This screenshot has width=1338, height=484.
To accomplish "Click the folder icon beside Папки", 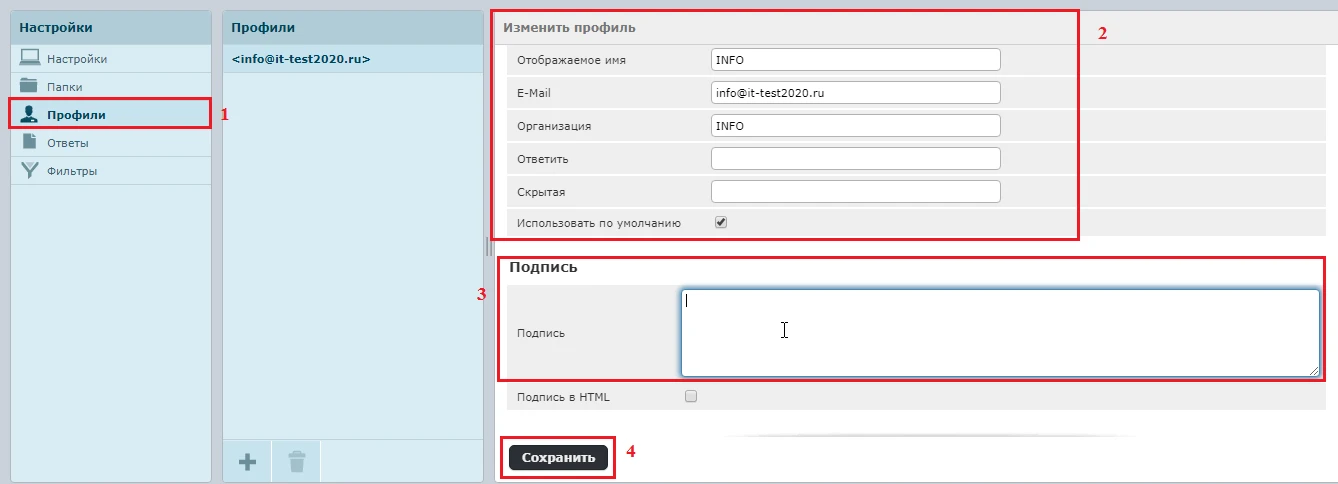I will (x=30, y=86).
